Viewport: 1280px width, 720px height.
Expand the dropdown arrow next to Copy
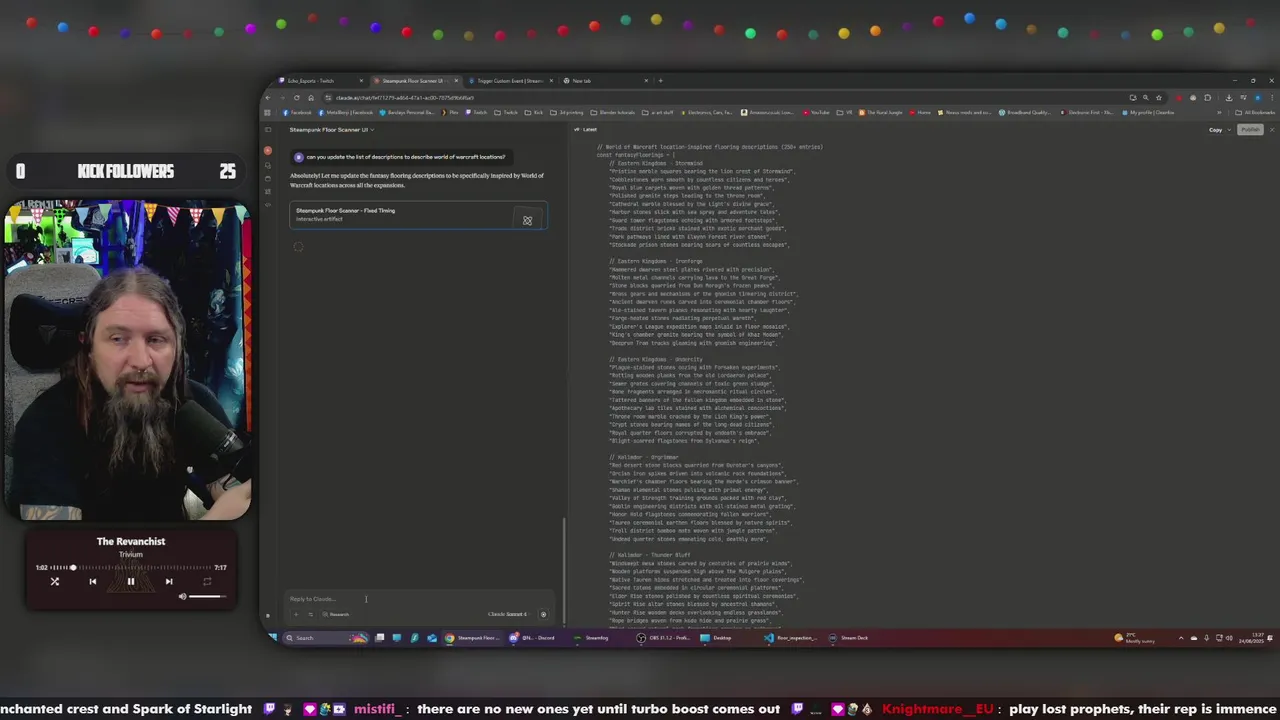pyautogui.click(x=1230, y=129)
